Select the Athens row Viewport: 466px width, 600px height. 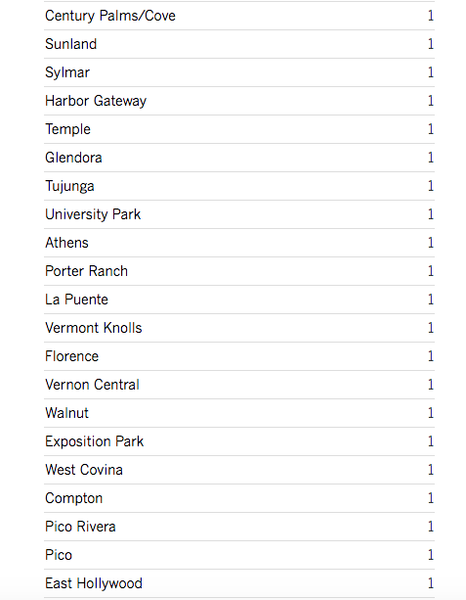pyautogui.click(x=239, y=243)
